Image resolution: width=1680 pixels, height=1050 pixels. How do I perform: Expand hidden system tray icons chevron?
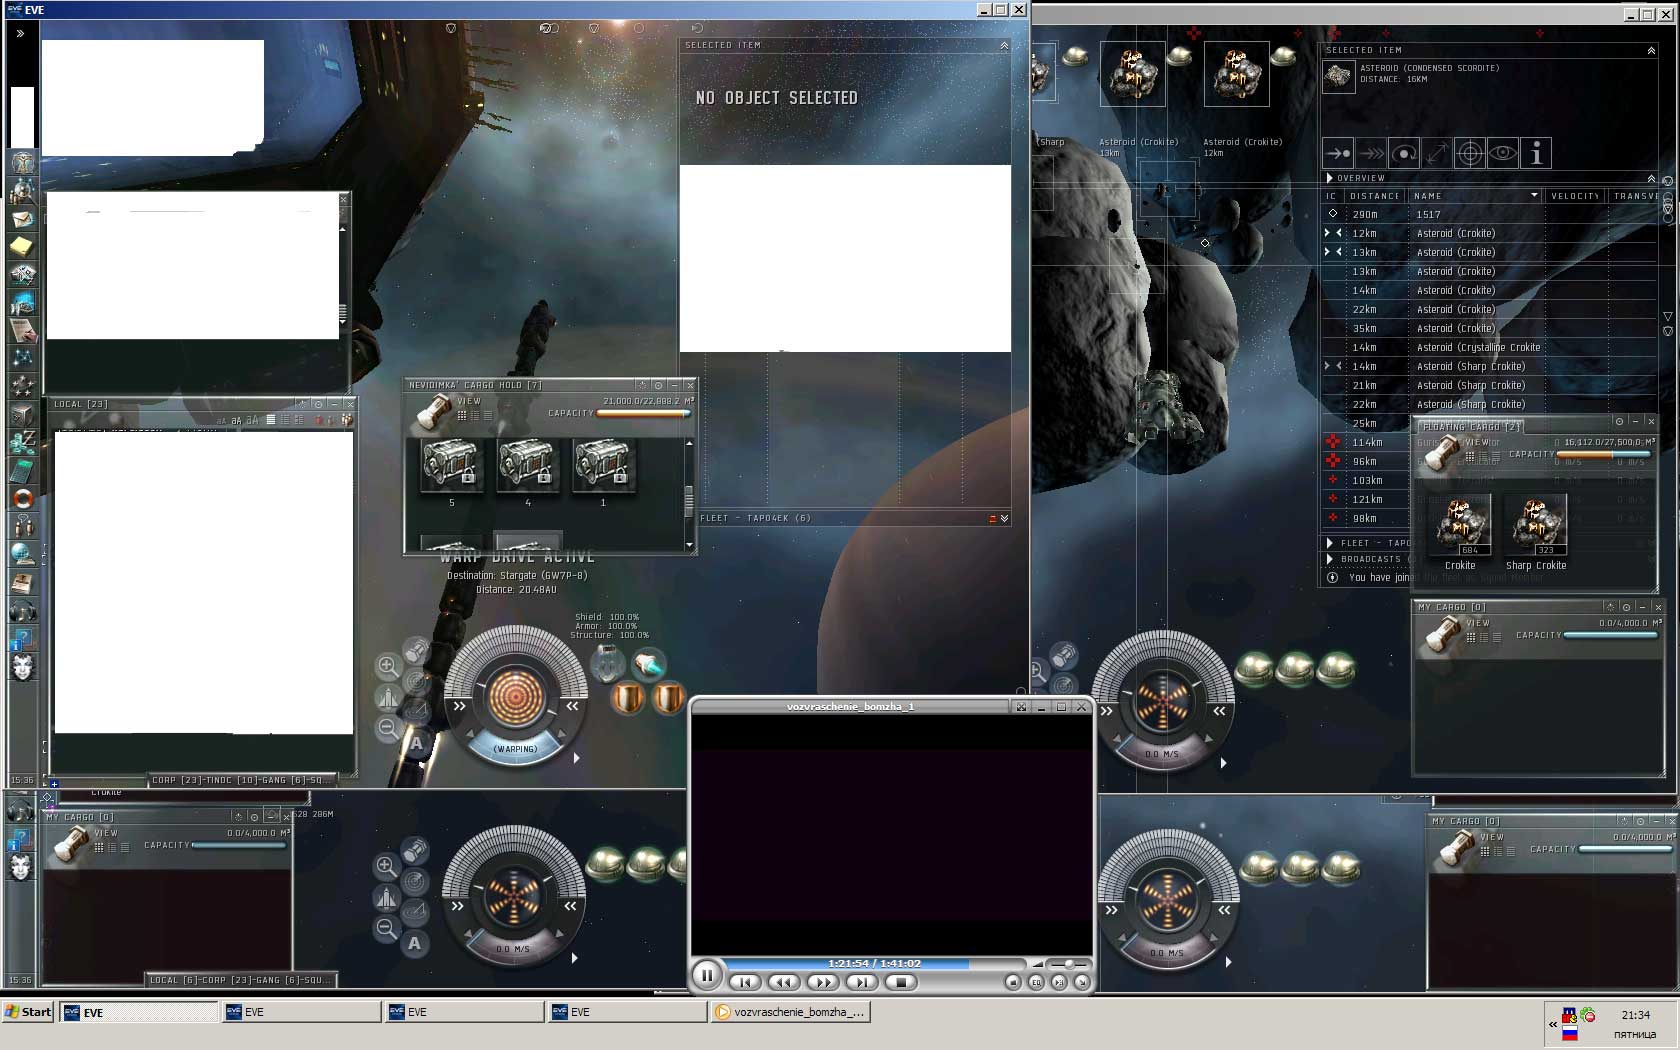click(1553, 1024)
